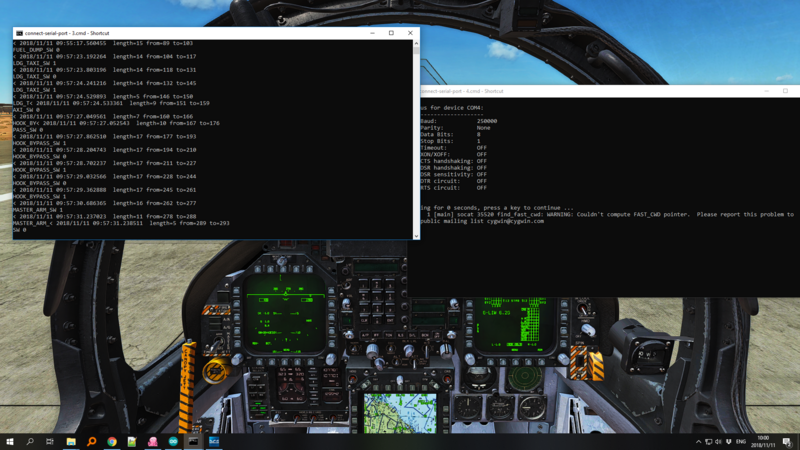The image size is (800, 450).
Task: Open the Windows Start menu
Action: pyautogui.click(x=10, y=441)
